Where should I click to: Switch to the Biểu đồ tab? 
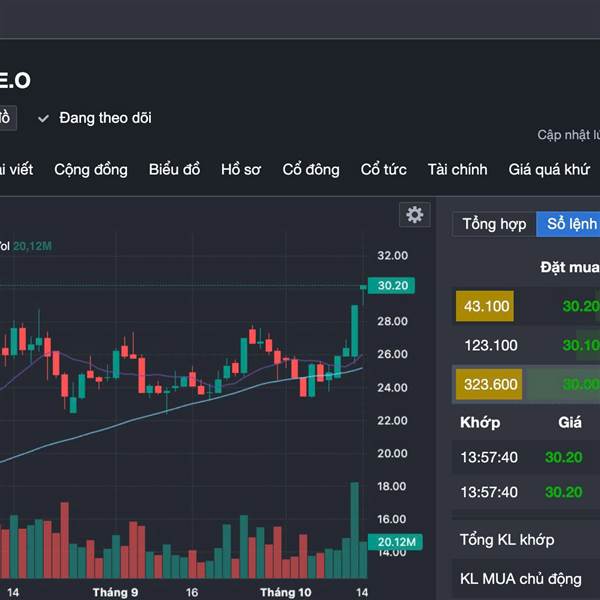click(x=174, y=170)
